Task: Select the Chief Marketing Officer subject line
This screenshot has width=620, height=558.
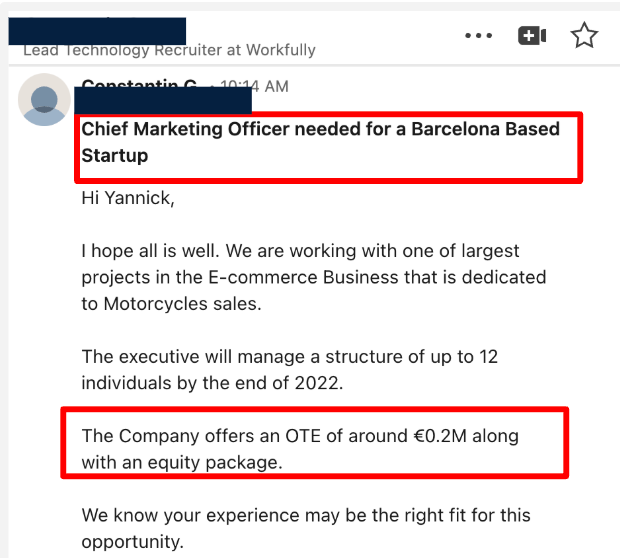Action: pos(320,142)
